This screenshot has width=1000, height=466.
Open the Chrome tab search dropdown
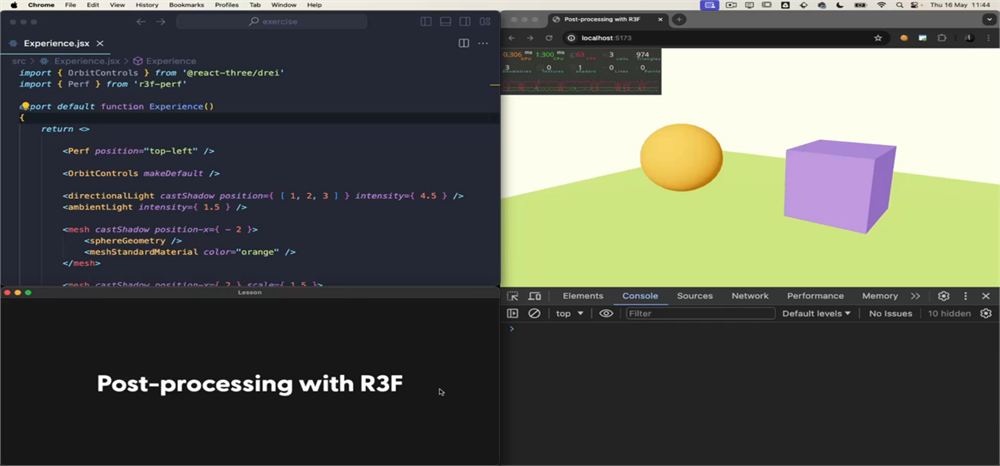point(988,19)
